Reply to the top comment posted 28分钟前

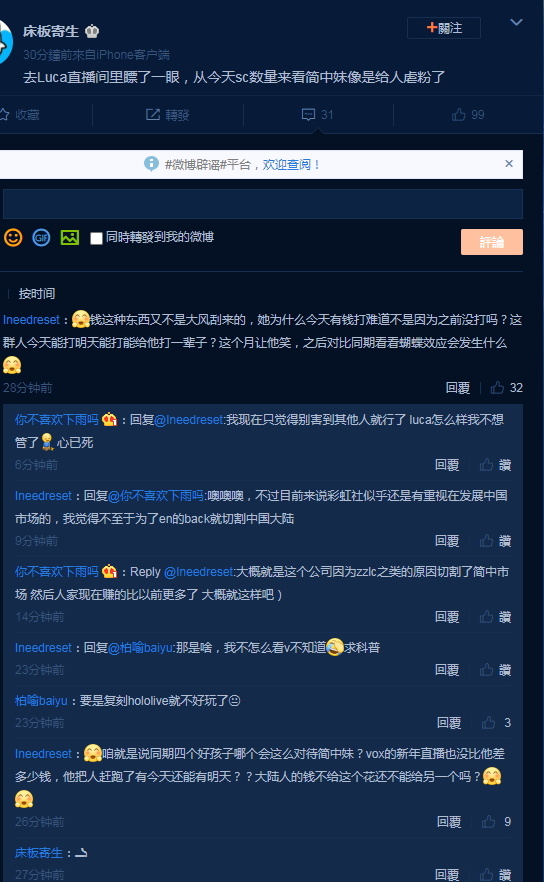coord(457,388)
